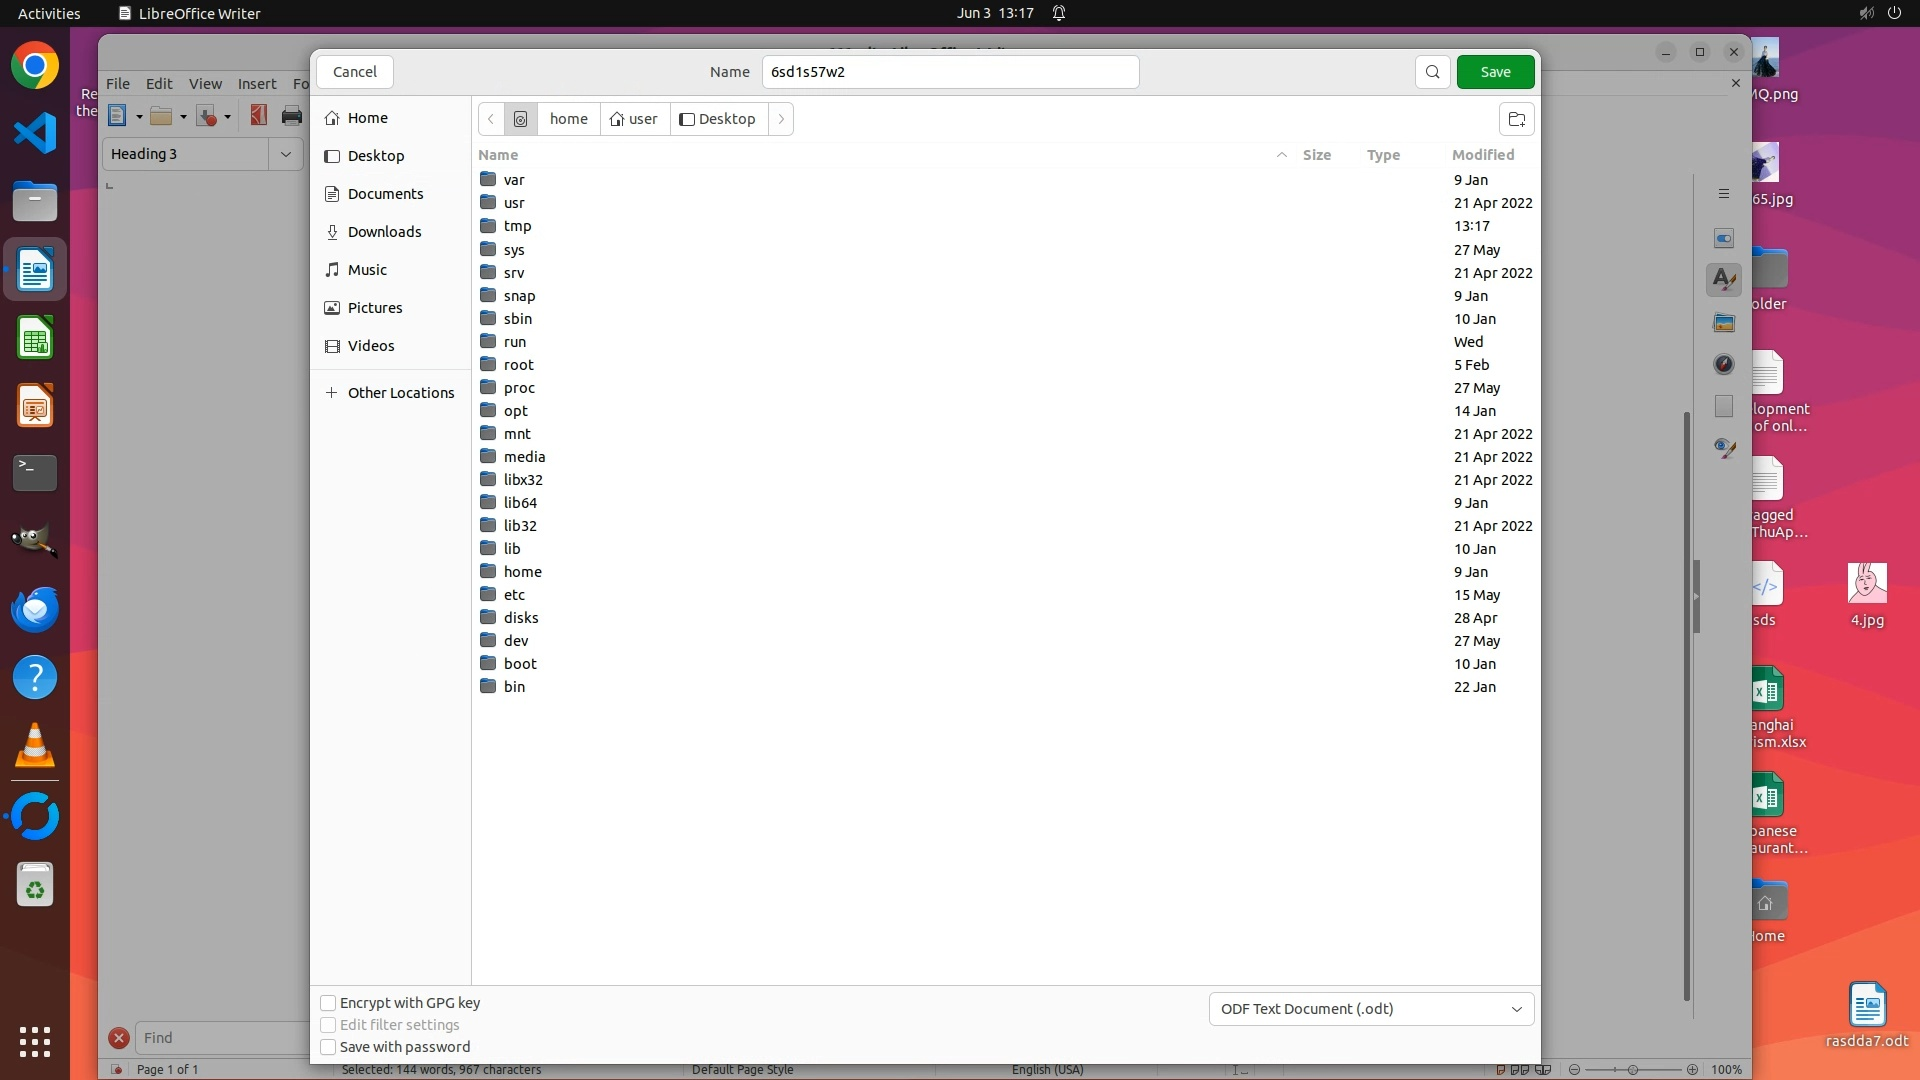Click the forward arrow in path bar
Viewport: 1920px width, 1080px height.
[x=781, y=119]
